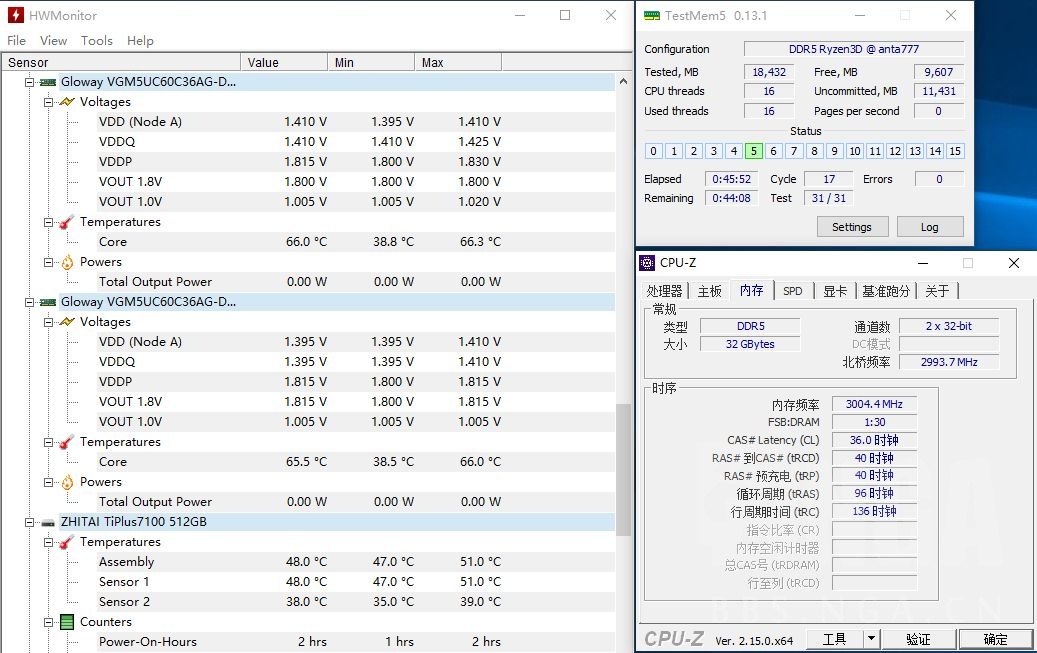Collapse the Voltages group of the first Gloway module
The width and height of the screenshot is (1037, 653).
47,101
